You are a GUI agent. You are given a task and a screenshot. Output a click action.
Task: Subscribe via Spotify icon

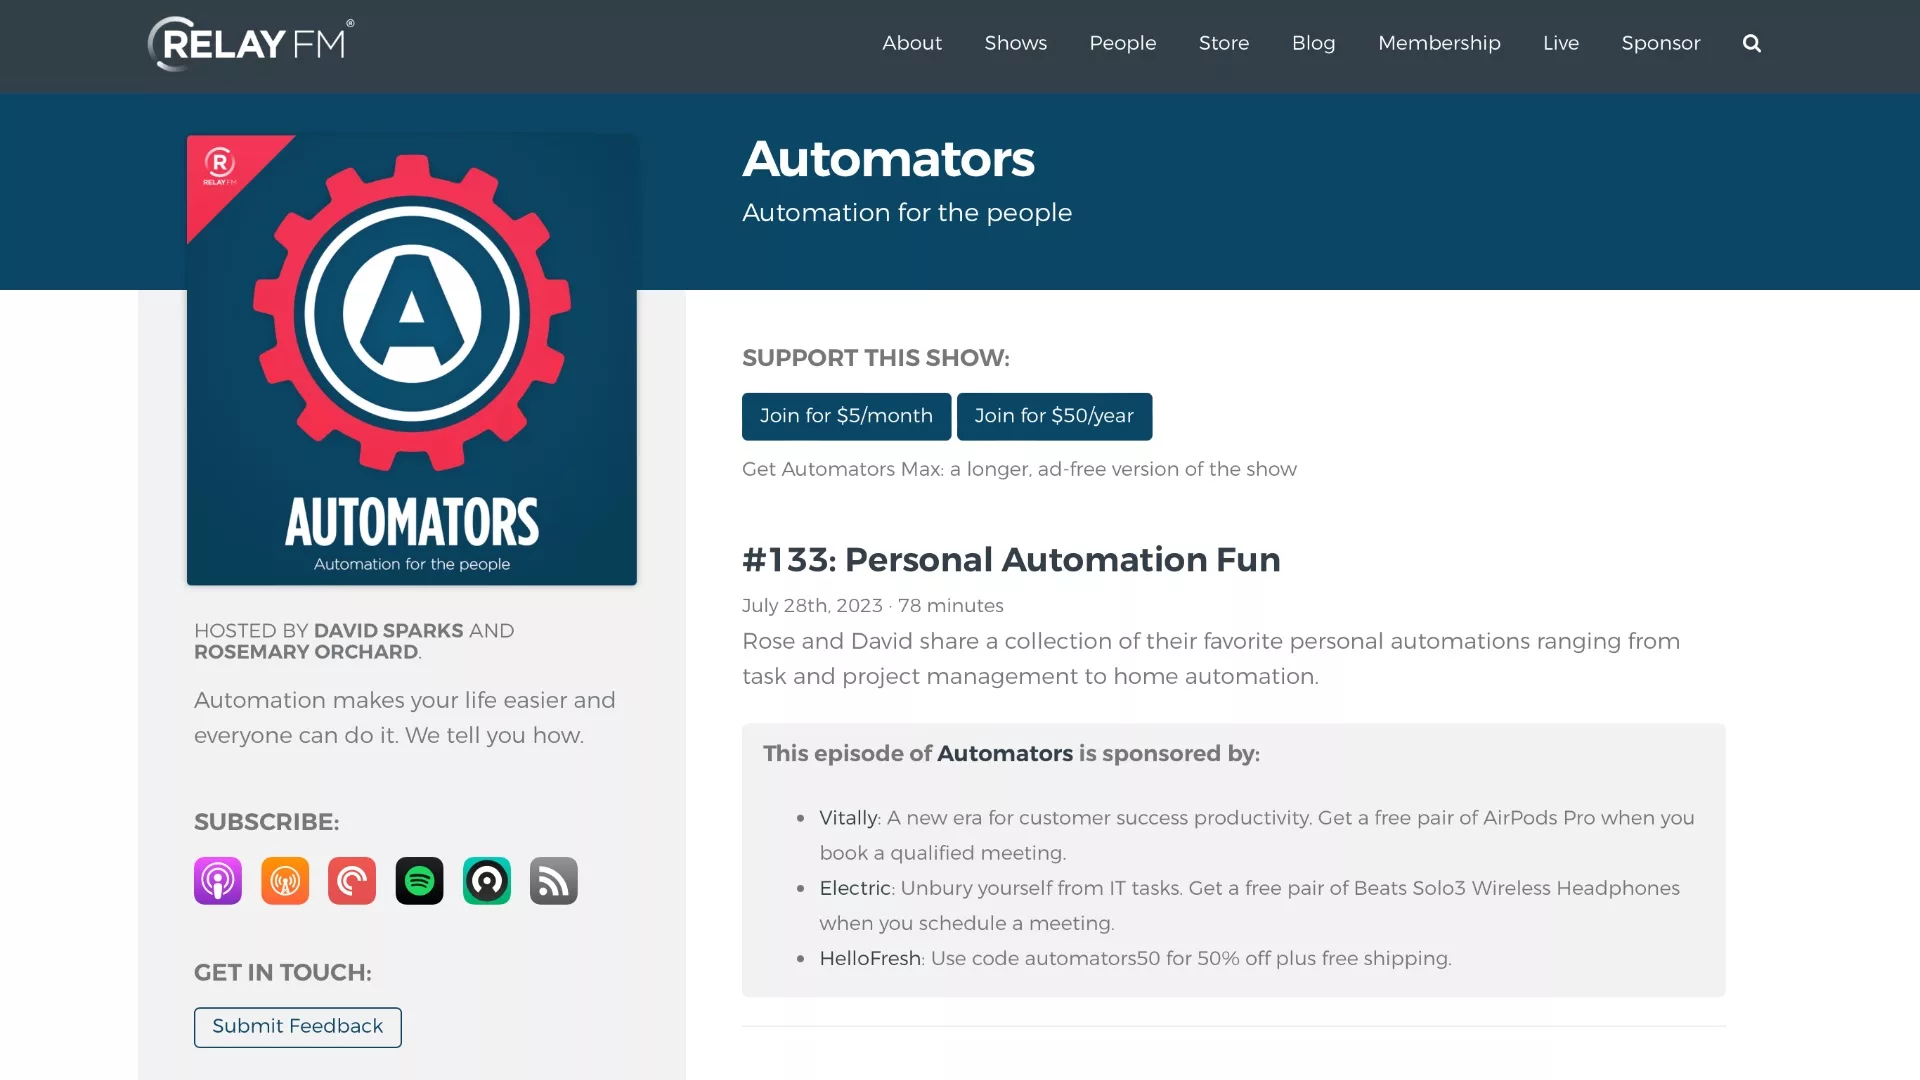point(419,881)
